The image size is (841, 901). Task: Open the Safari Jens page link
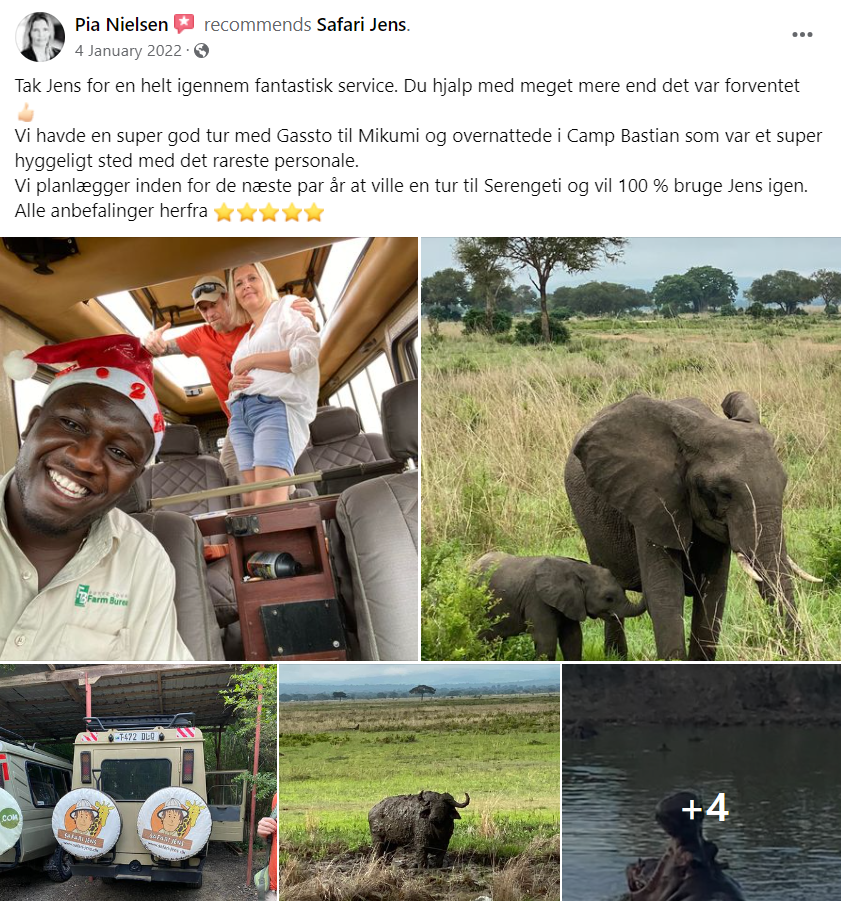(x=361, y=25)
